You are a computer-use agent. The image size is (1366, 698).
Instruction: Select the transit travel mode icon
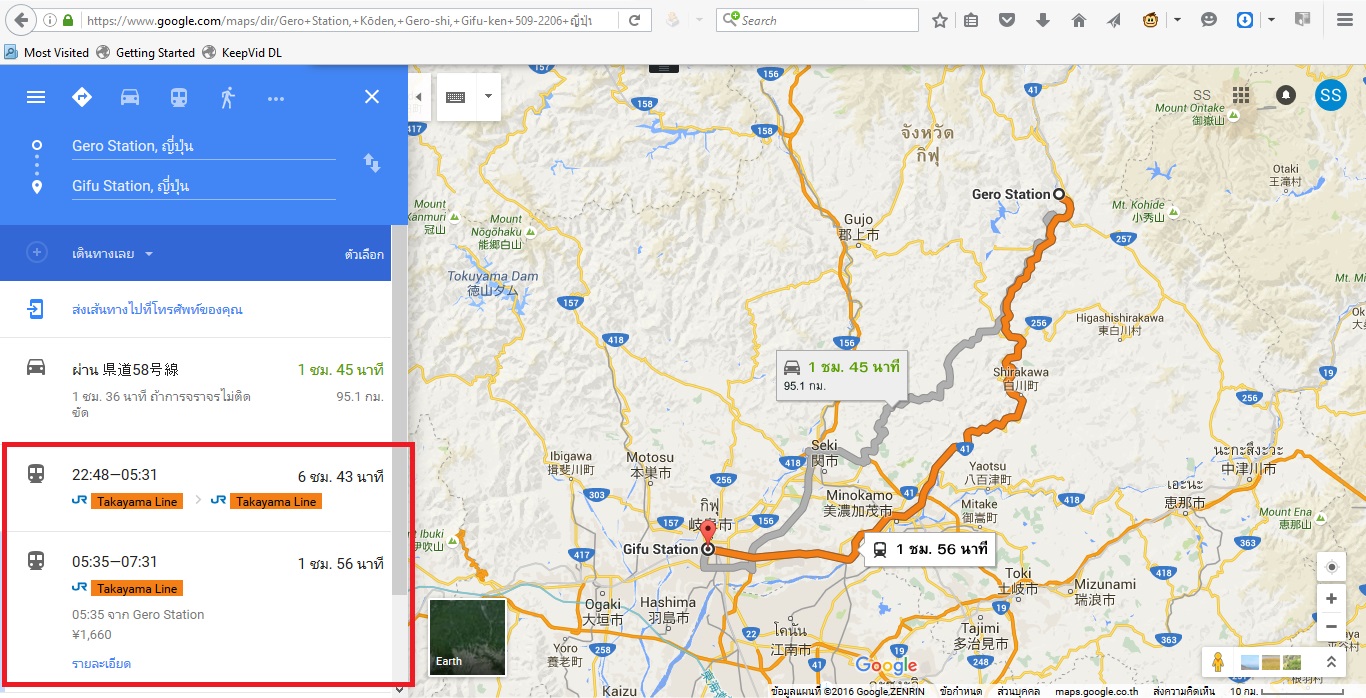pos(178,97)
